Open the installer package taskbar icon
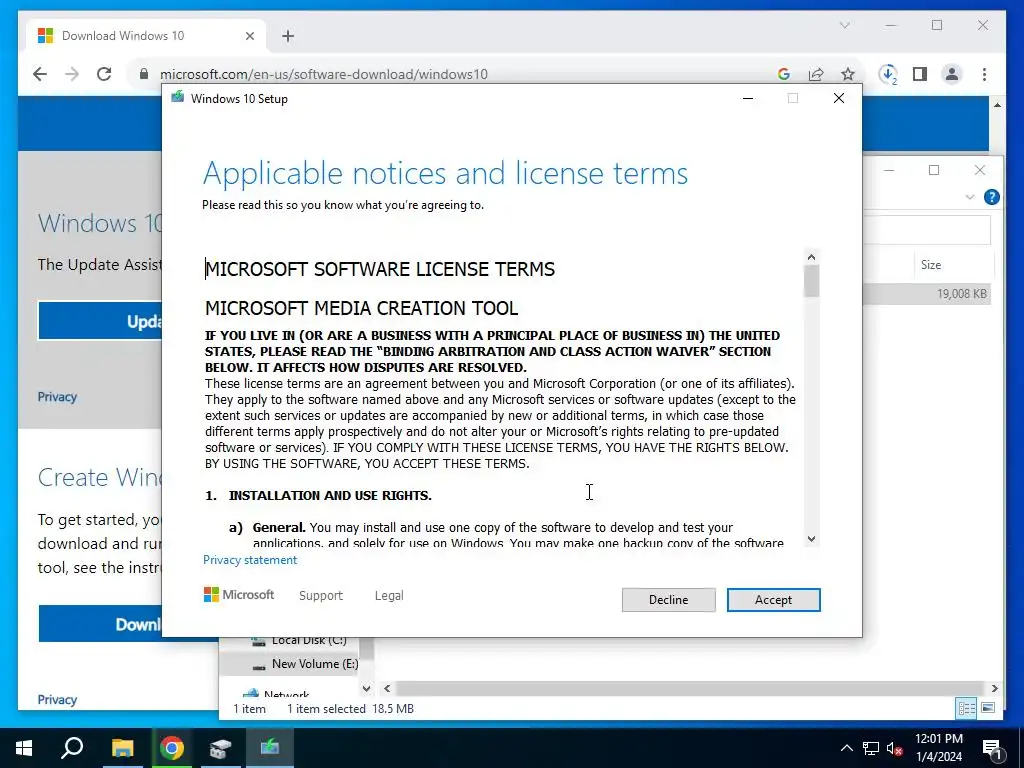 point(221,748)
